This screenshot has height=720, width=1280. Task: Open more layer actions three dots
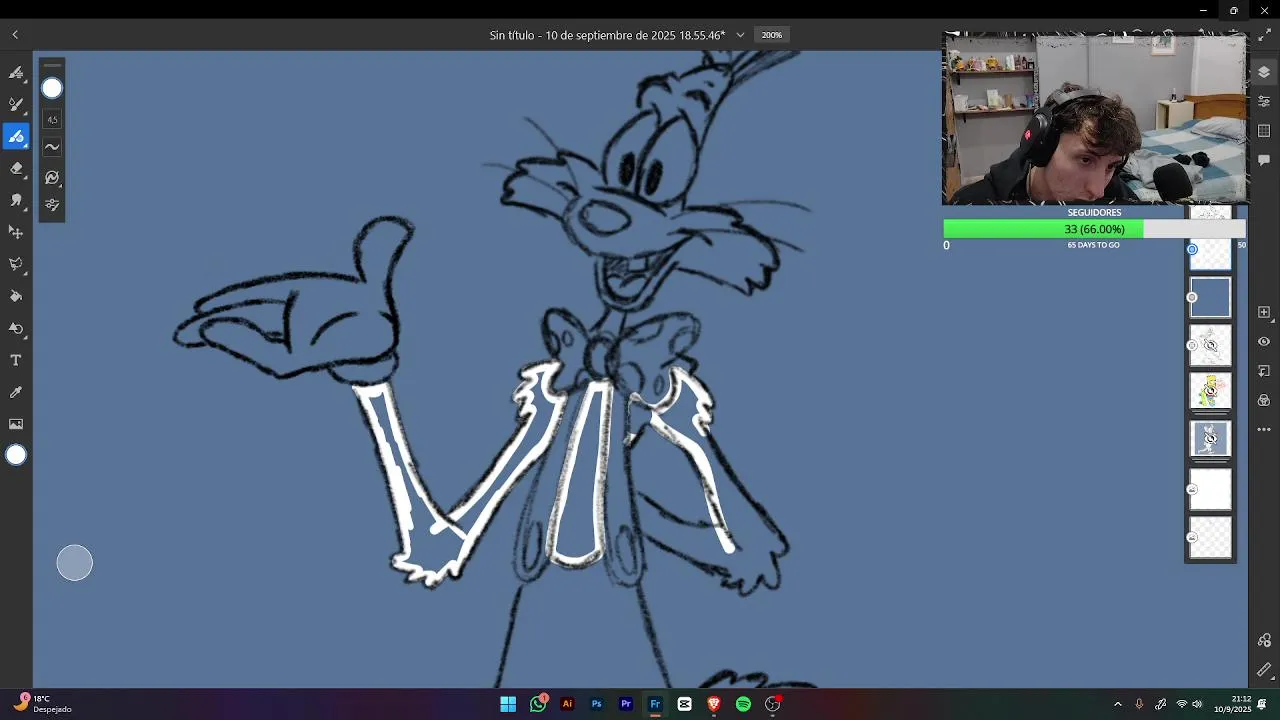(x=1264, y=430)
